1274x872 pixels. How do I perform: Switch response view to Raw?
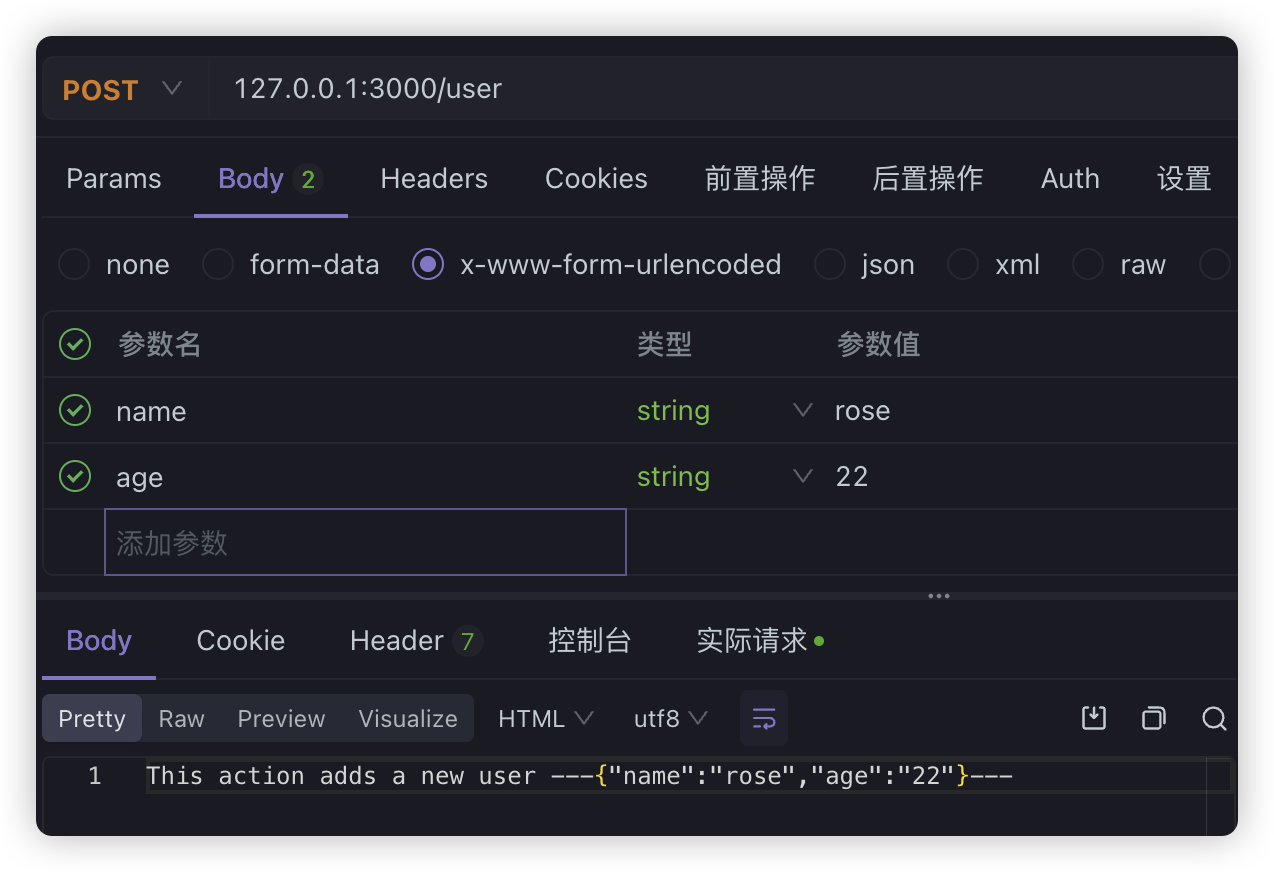(x=181, y=718)
